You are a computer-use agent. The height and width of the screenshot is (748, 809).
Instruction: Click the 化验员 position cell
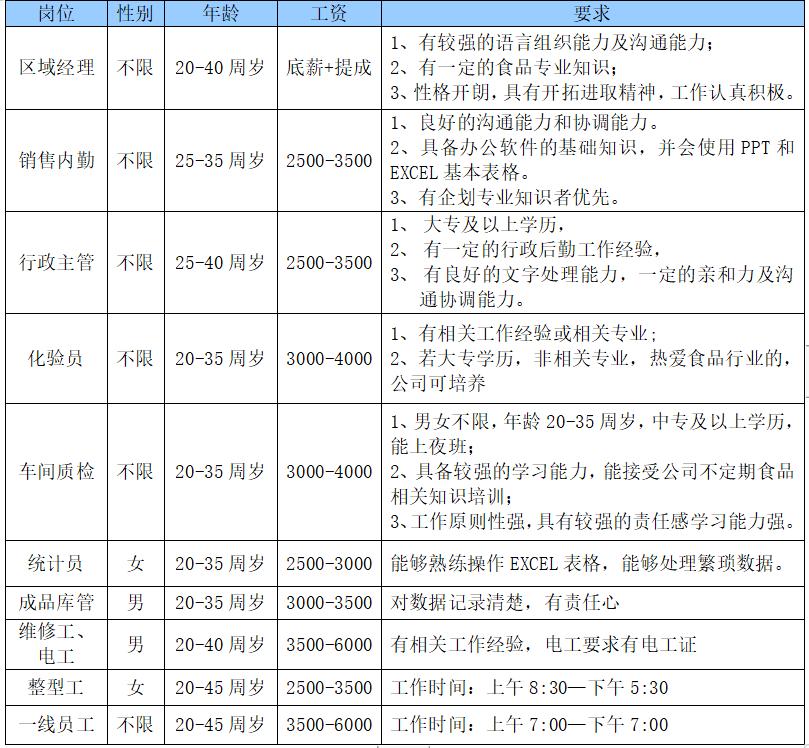click(x=56, y=358)
